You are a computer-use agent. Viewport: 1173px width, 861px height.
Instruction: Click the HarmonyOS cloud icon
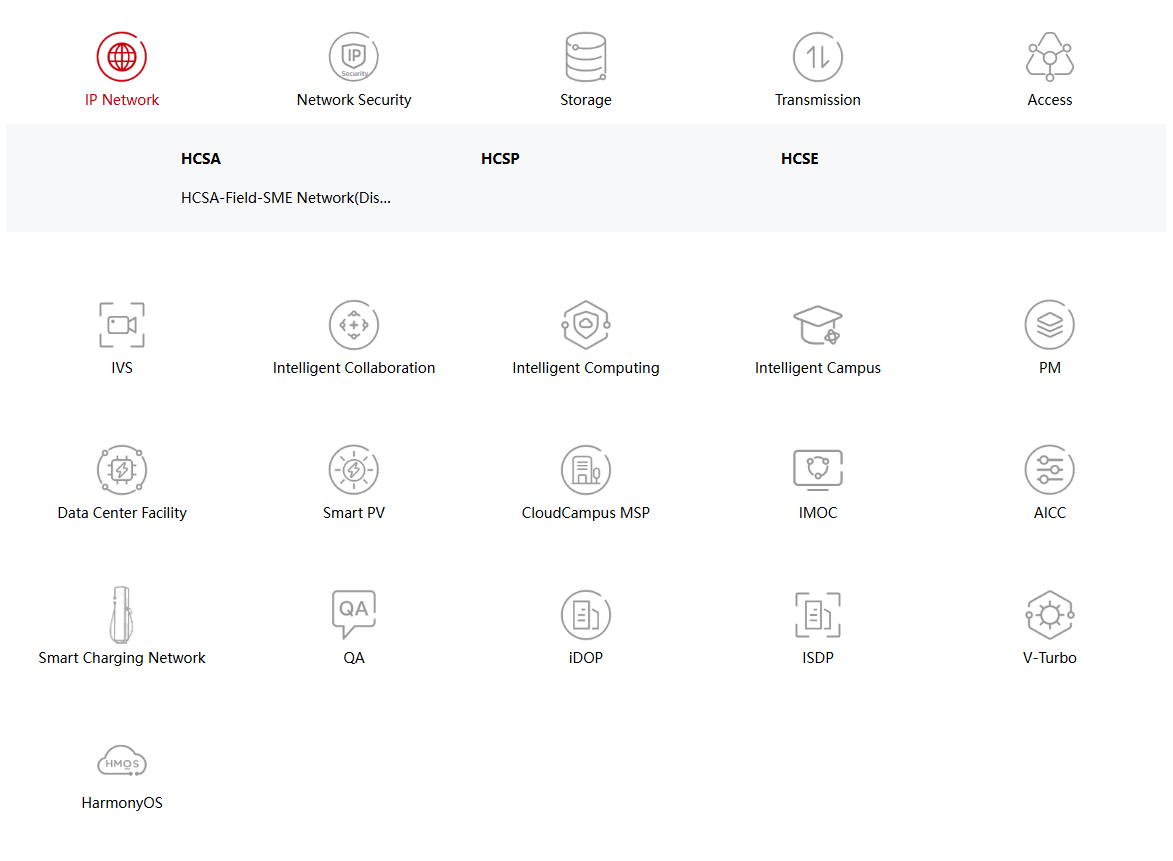pos(122,762)
